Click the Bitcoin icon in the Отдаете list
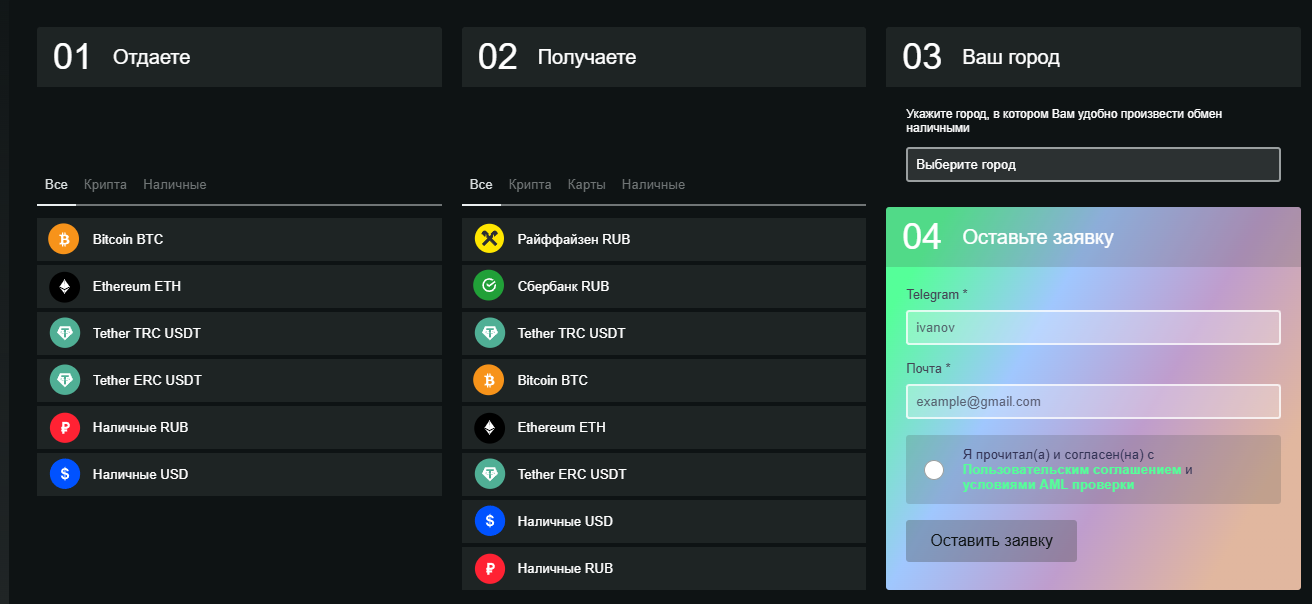This screenshot has height=604, width=1312. click(64, 240)
